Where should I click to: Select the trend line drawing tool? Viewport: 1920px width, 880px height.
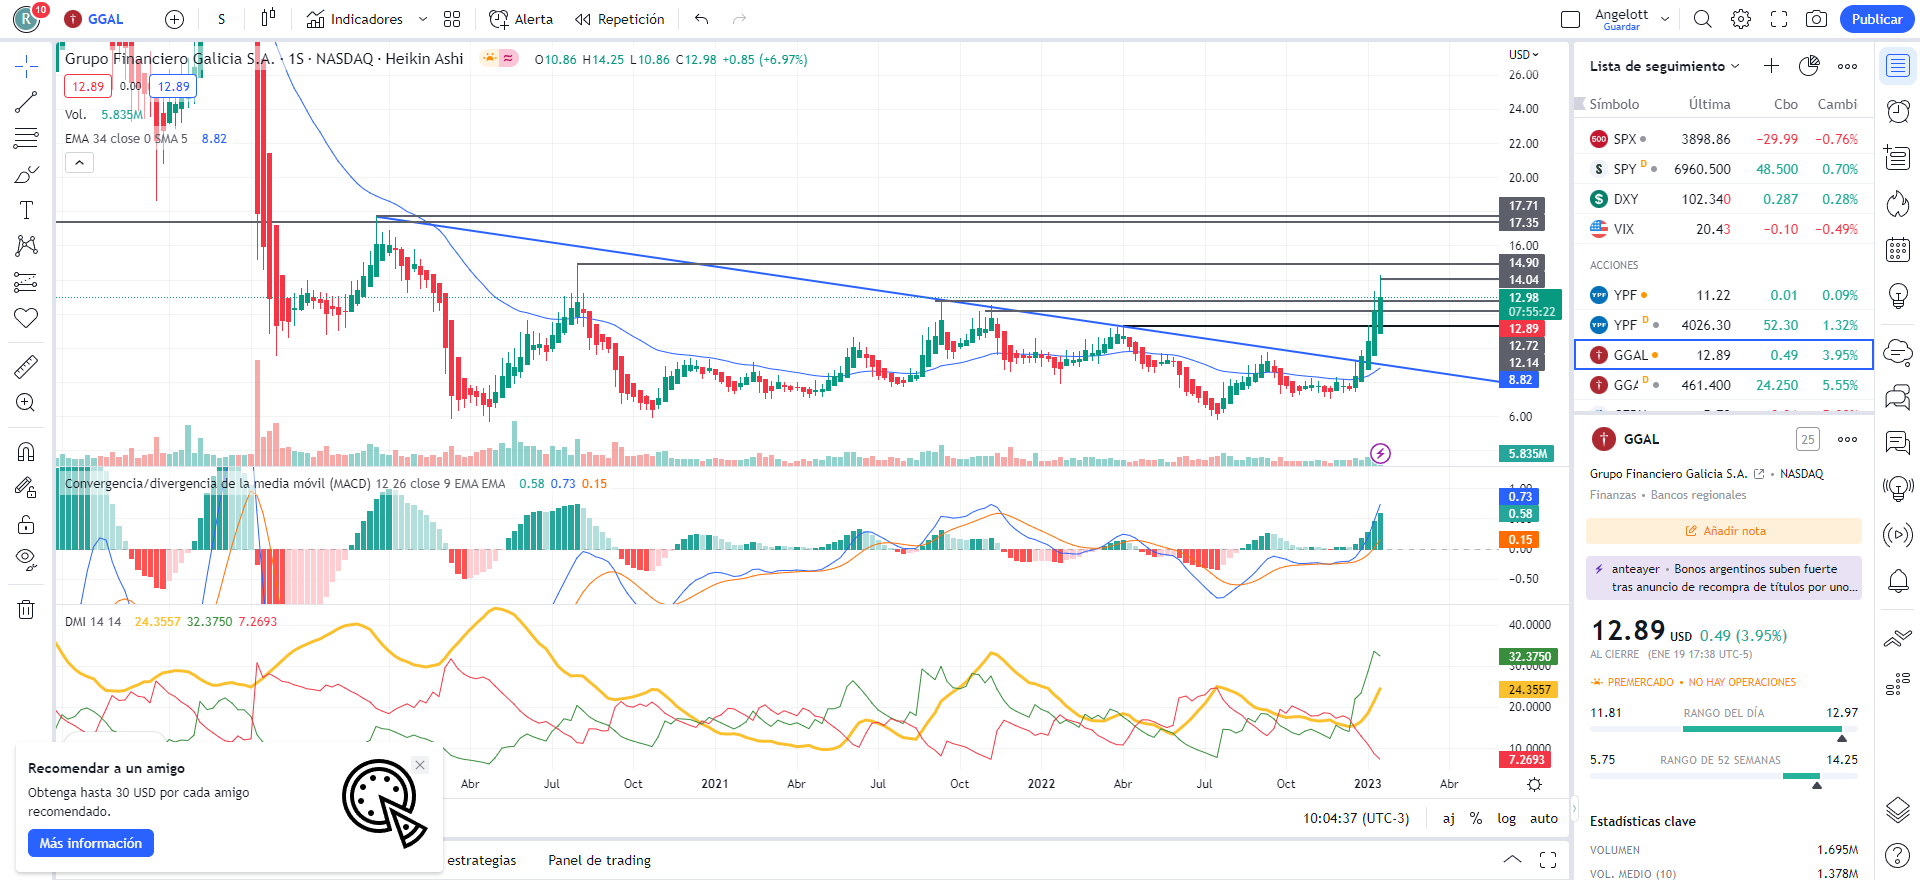[26, 102]
